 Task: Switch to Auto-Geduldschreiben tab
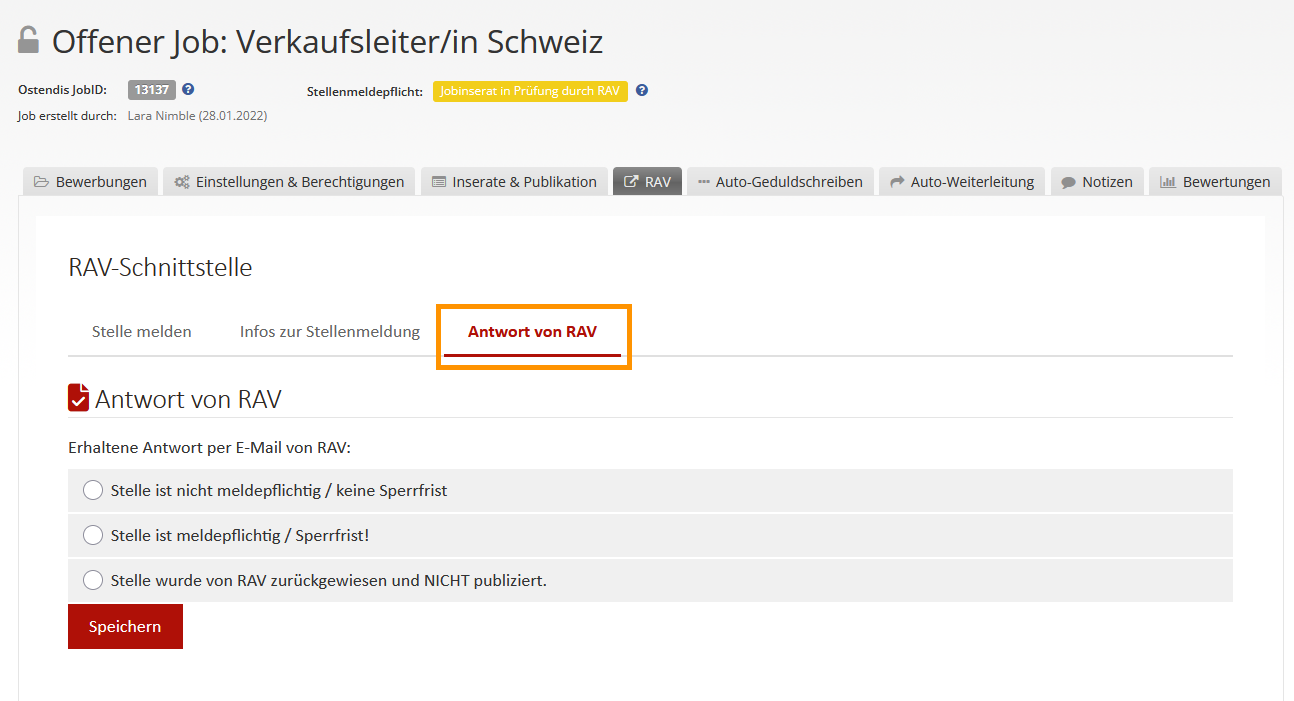780,182
